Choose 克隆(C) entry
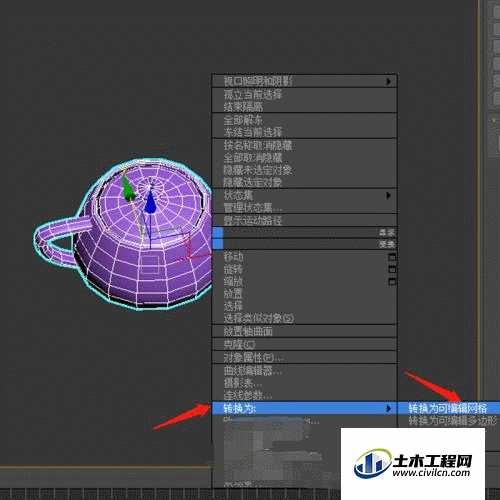Image resolution: width=500 pixels, height=500 pixels. pyautogui.click(x=304, y=344)
